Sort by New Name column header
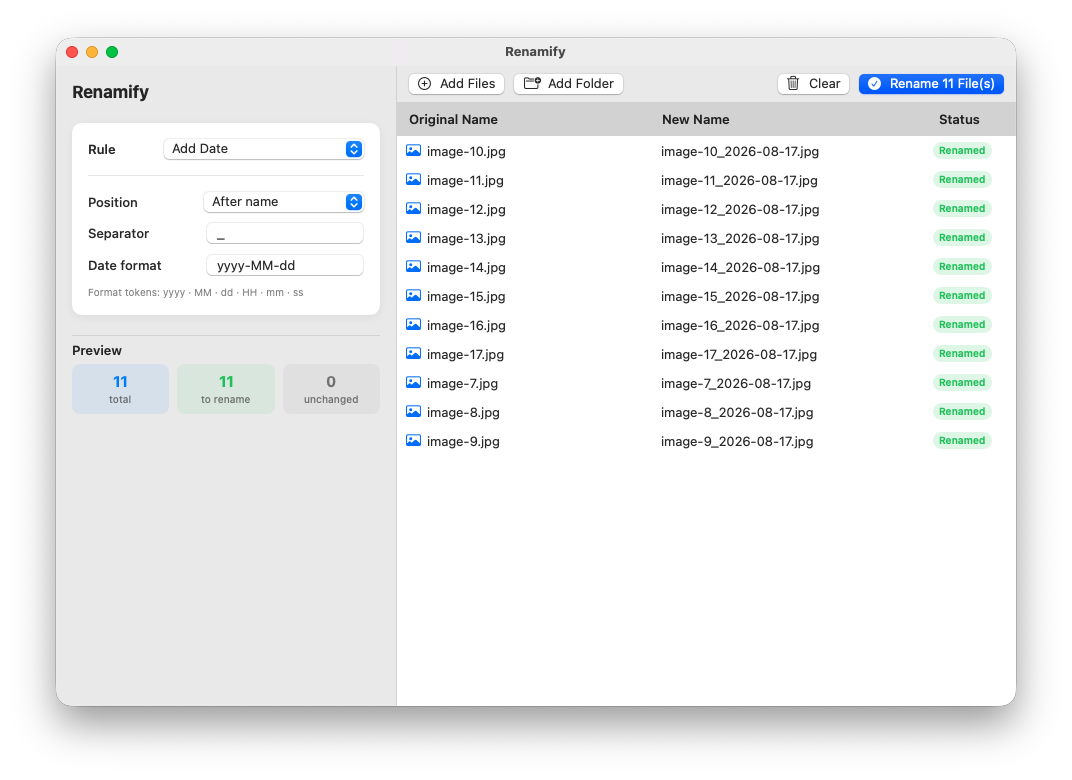The image size is (1072, 780). coord(695,120)
